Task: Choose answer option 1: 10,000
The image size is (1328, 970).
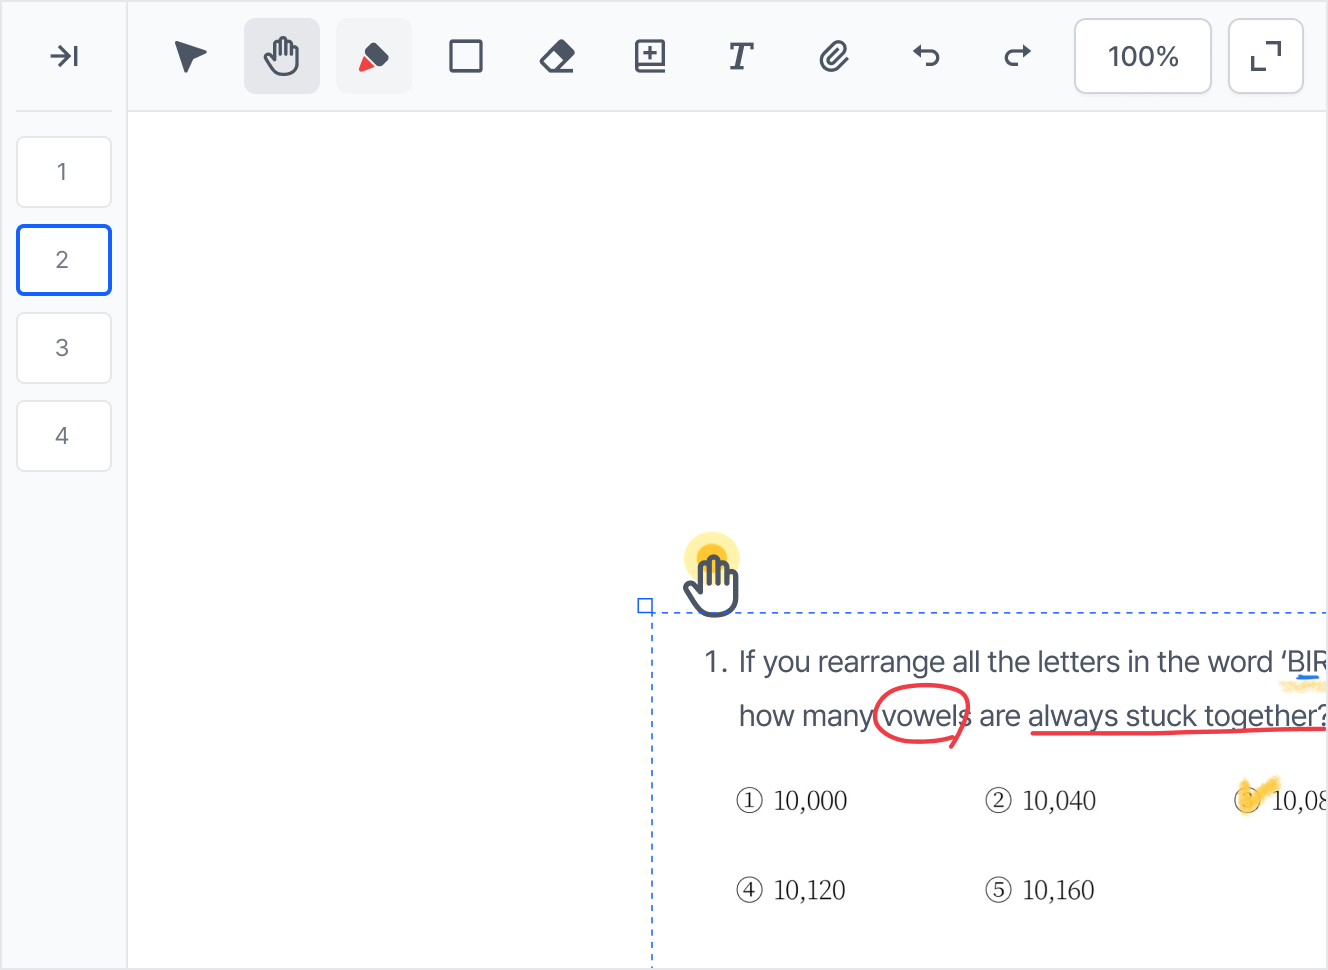Action: point(792,801)
